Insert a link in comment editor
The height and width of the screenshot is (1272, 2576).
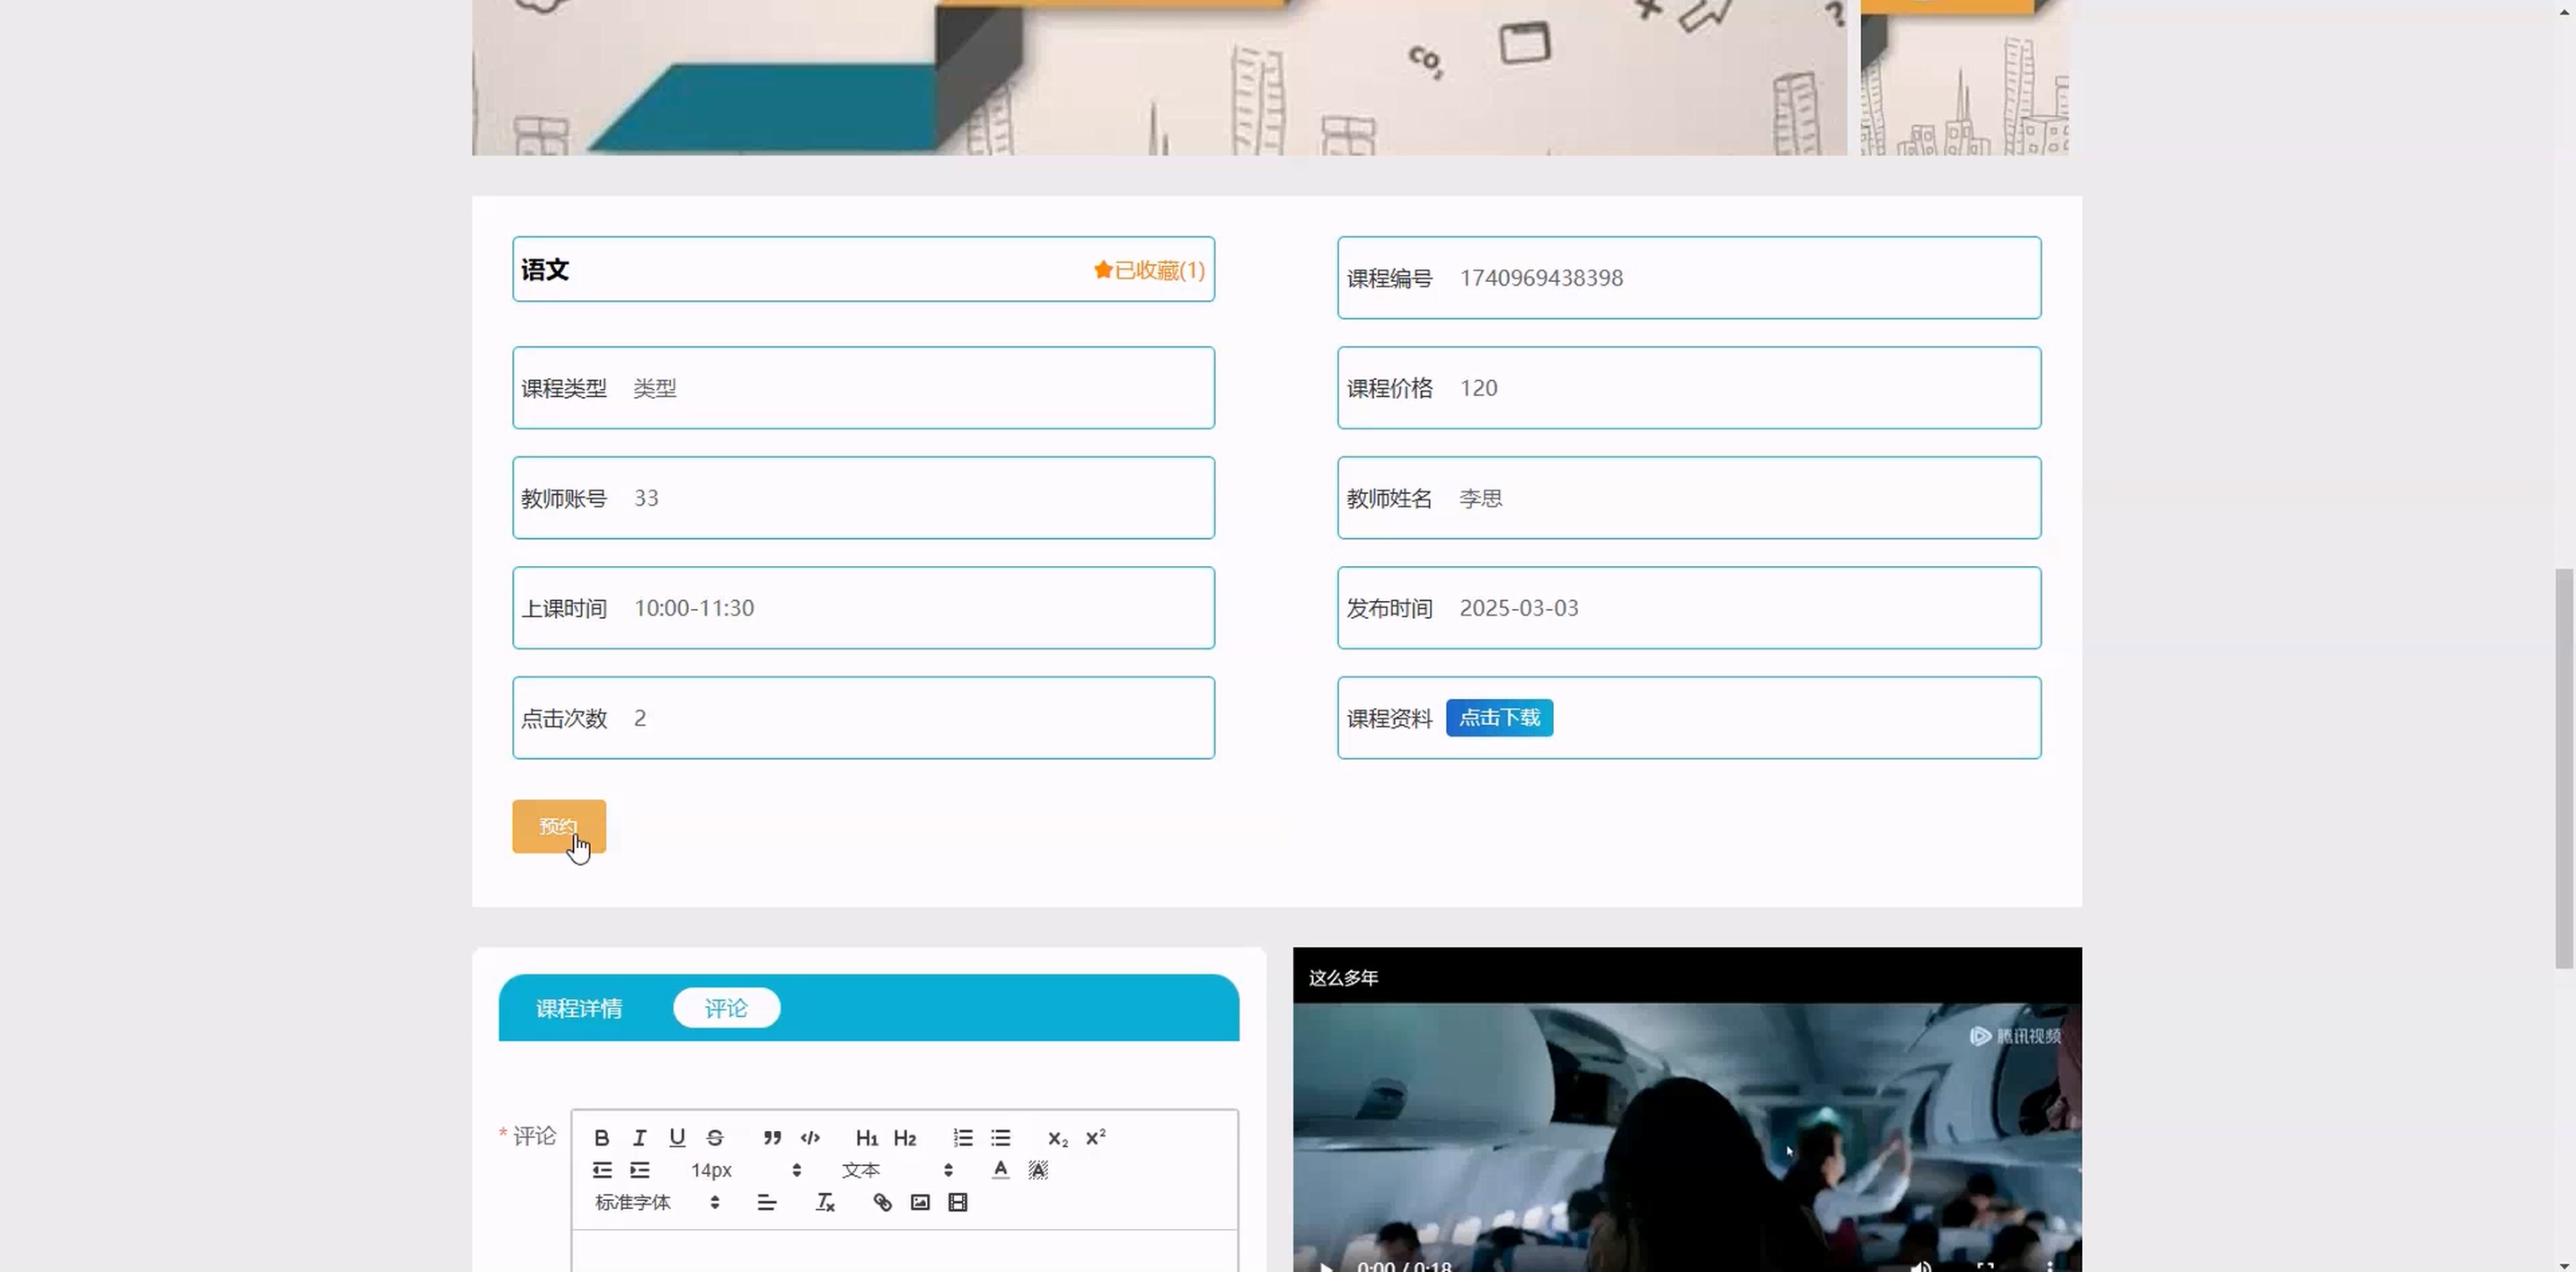click(x=882, y=1203)
